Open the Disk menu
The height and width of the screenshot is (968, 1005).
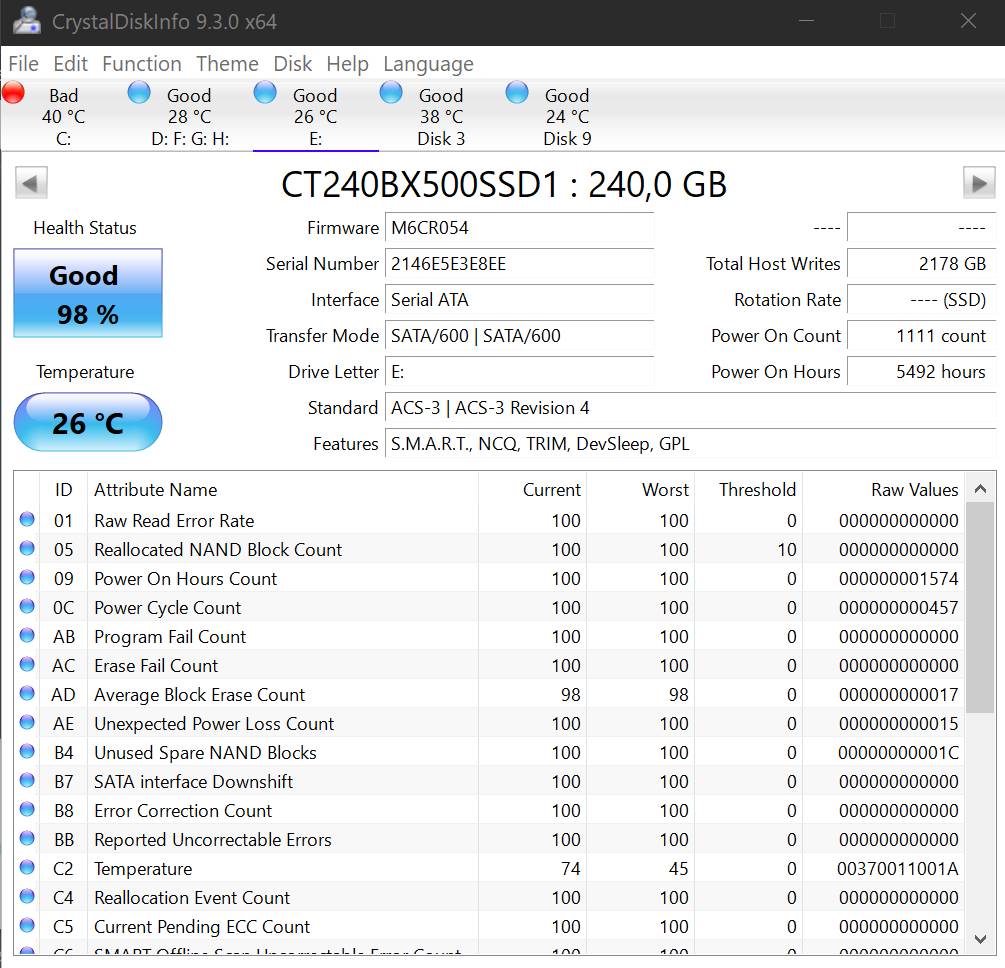pos(292,63)
